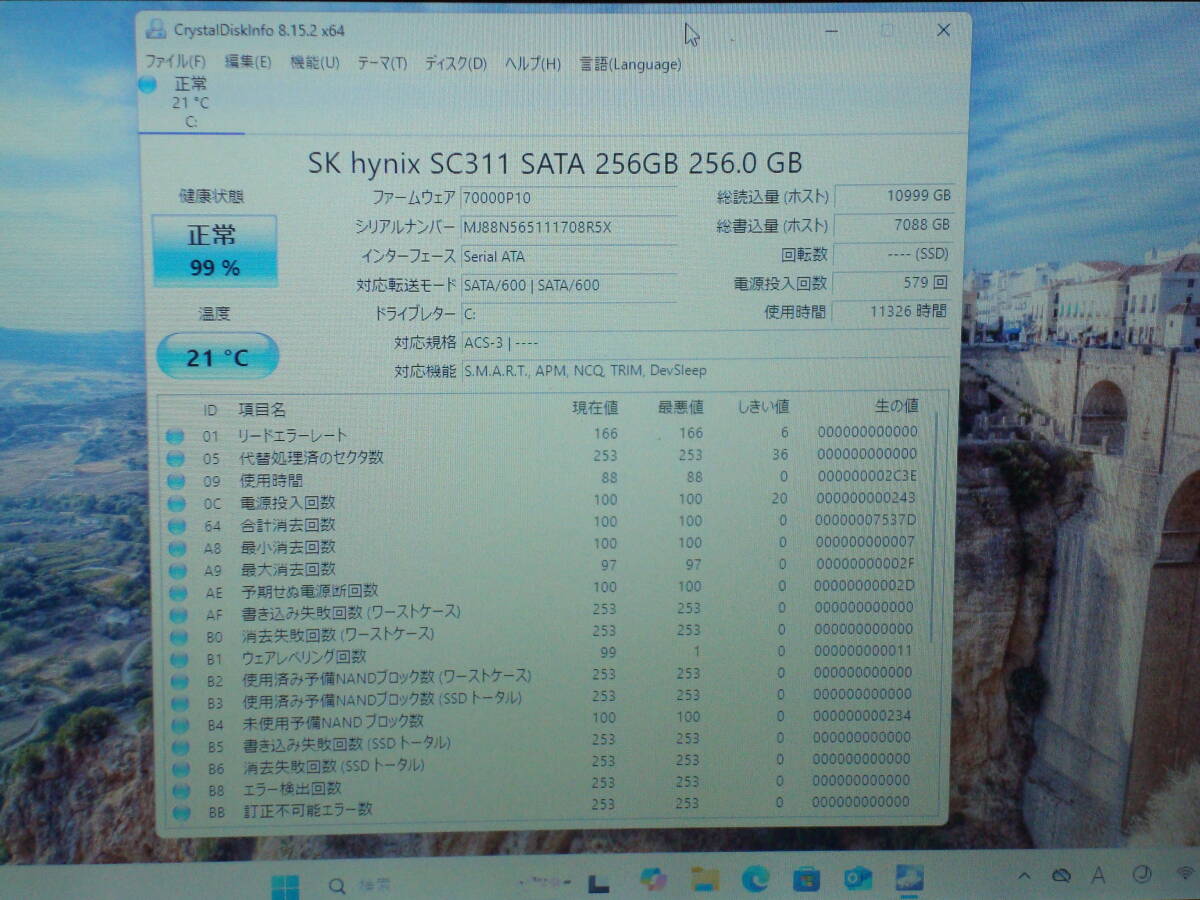Open the 言語(Language) menu
The height and width of the screenshot is (900, 1200).
(631, 65)
